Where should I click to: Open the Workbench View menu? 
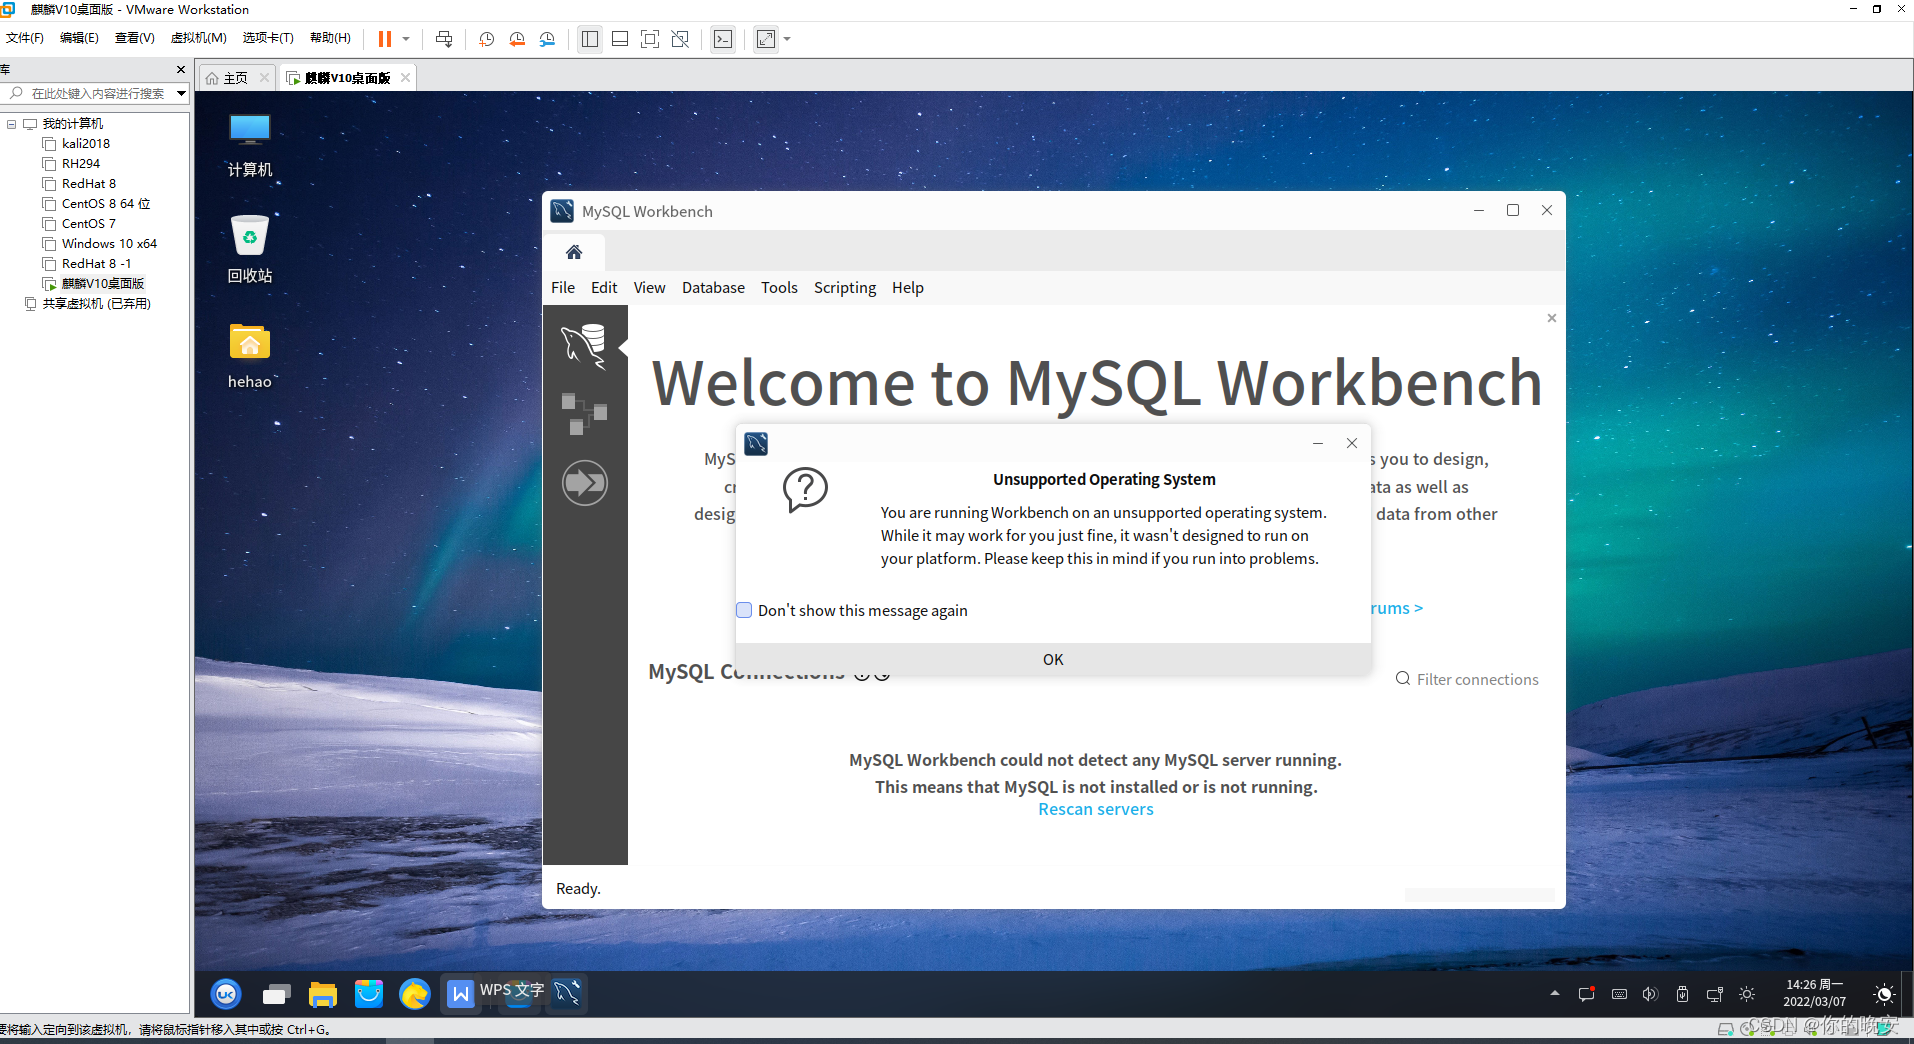tap(649, 287)
